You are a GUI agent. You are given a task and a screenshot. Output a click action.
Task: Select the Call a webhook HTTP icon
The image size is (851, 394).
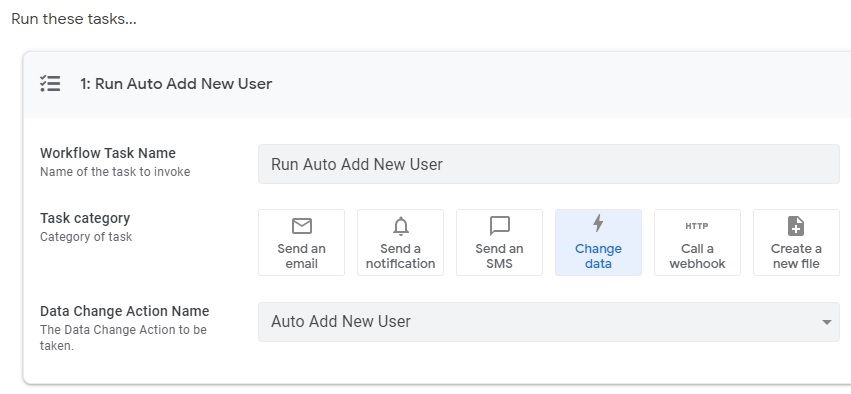click(x=697, y=226)
